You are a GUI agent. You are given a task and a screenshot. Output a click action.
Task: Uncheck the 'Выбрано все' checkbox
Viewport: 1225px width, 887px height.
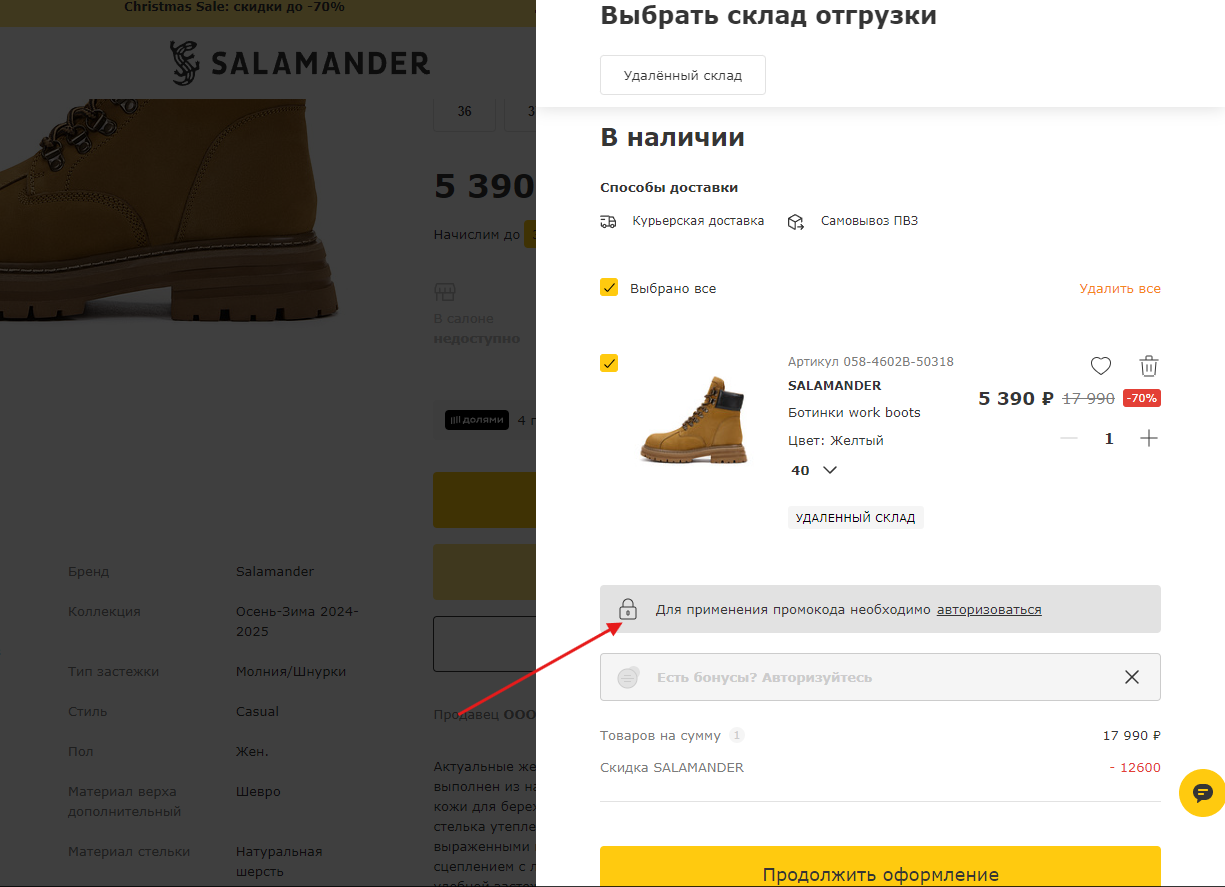[x=609, y=288]
